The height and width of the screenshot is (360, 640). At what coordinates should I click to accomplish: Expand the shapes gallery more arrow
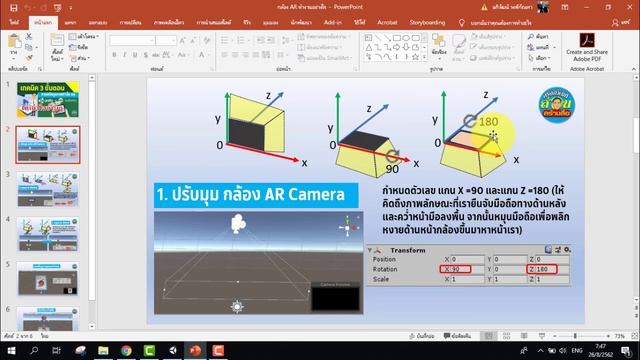424,58
